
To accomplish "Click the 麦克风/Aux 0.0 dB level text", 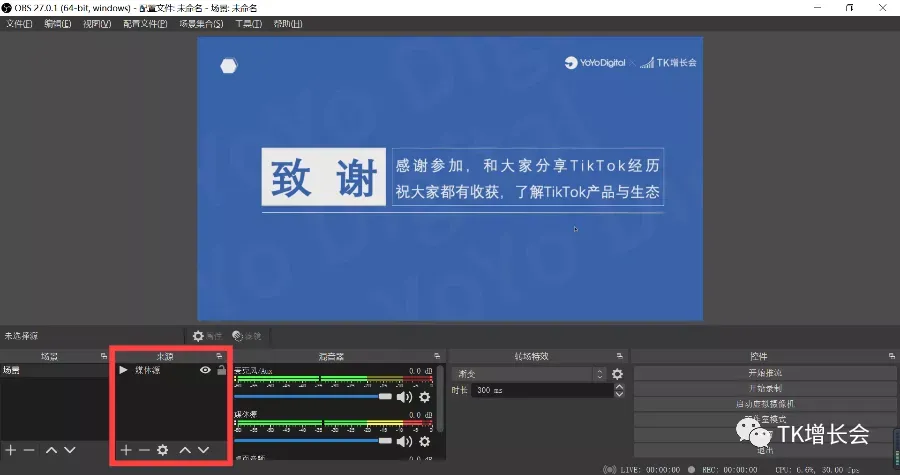I will [x=420, y=371].
